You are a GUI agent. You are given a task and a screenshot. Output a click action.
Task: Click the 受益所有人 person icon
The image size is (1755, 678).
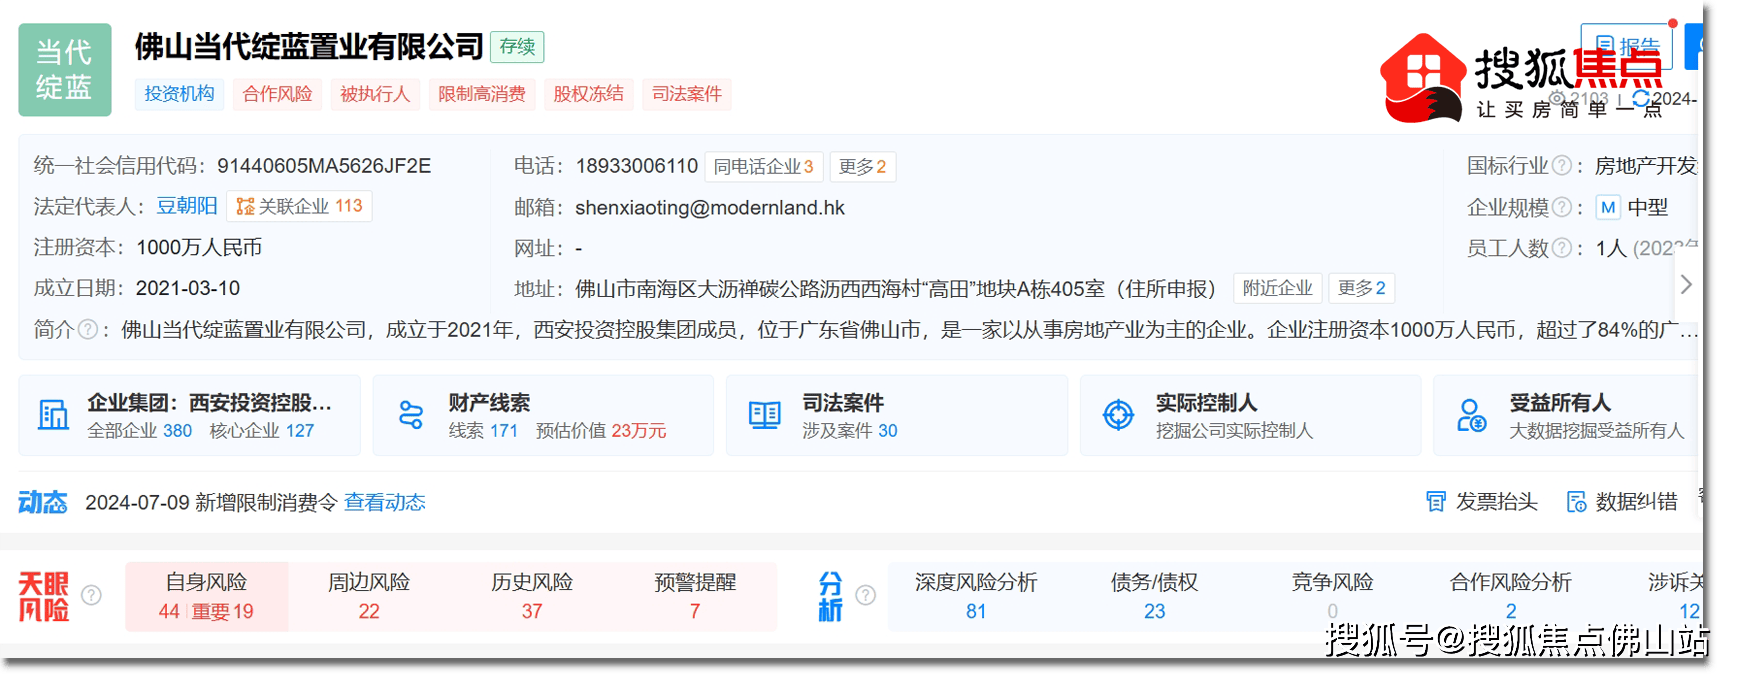tap(1471, 414)
